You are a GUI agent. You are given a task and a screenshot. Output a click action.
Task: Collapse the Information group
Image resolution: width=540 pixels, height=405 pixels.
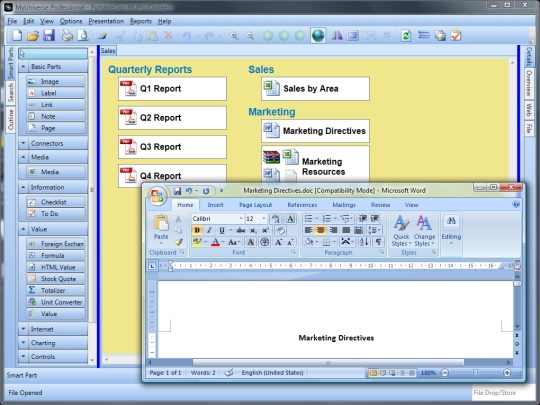point(53,187)
